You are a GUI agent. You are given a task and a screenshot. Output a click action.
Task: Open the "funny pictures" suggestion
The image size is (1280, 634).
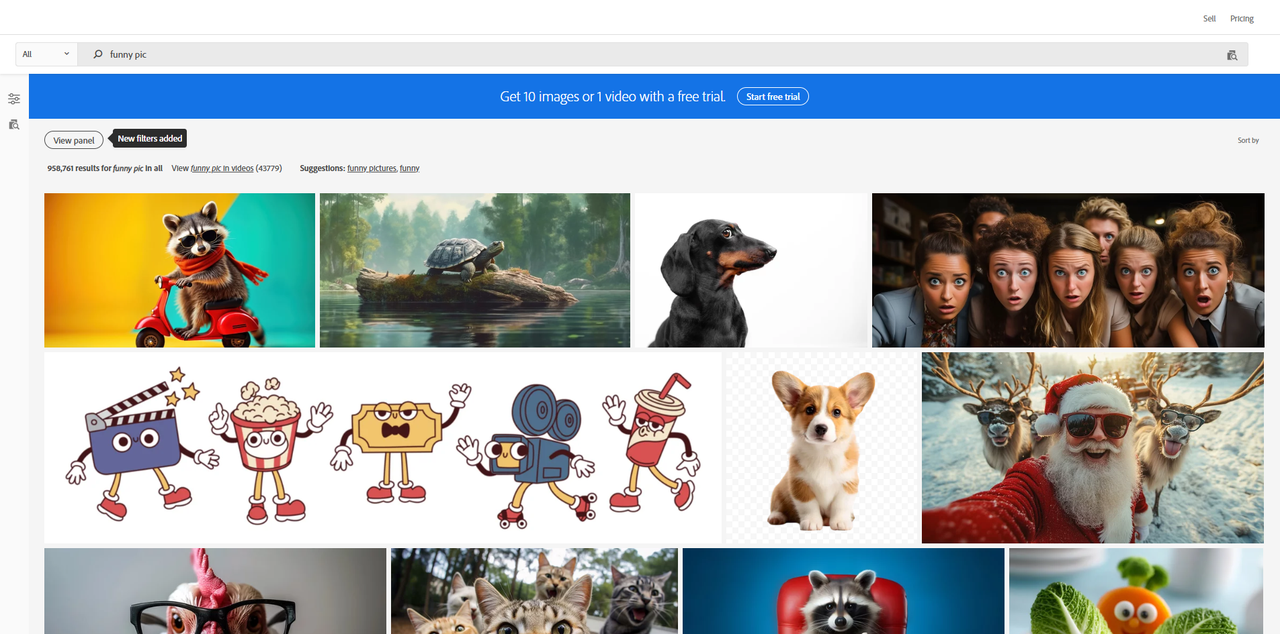tap(371, 168)
